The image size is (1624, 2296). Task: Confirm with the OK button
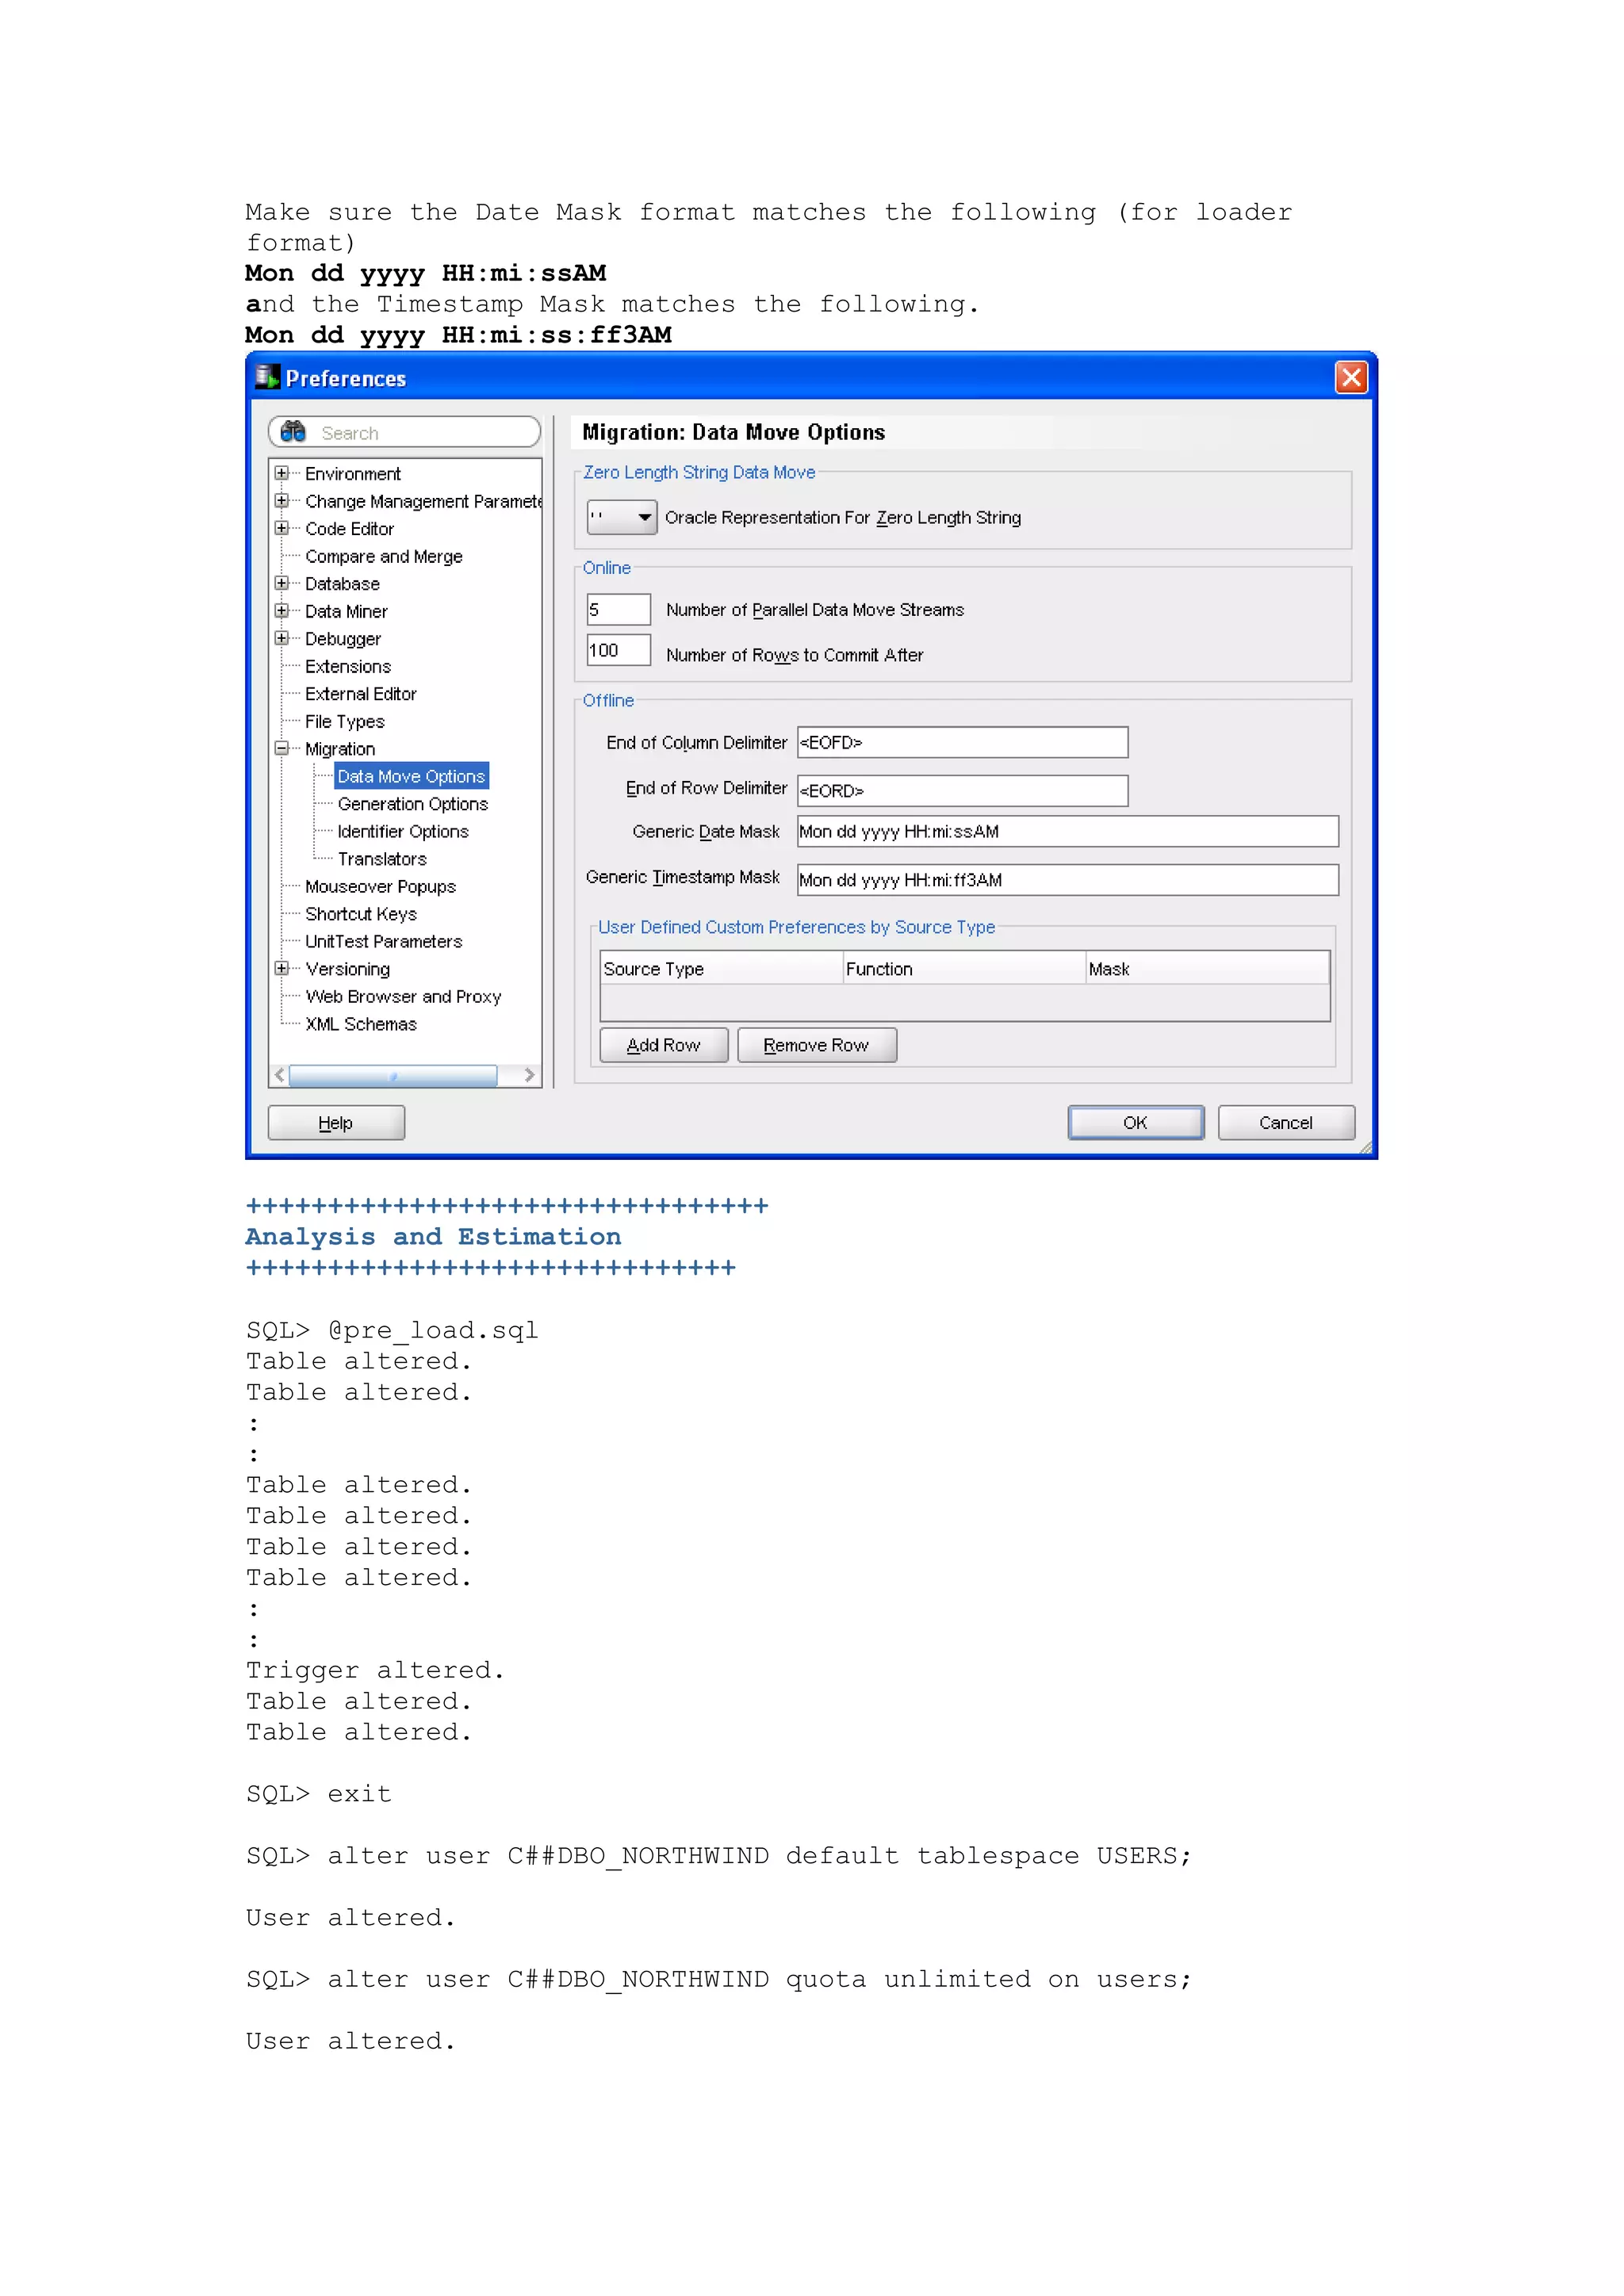tap(1135, 1122)
